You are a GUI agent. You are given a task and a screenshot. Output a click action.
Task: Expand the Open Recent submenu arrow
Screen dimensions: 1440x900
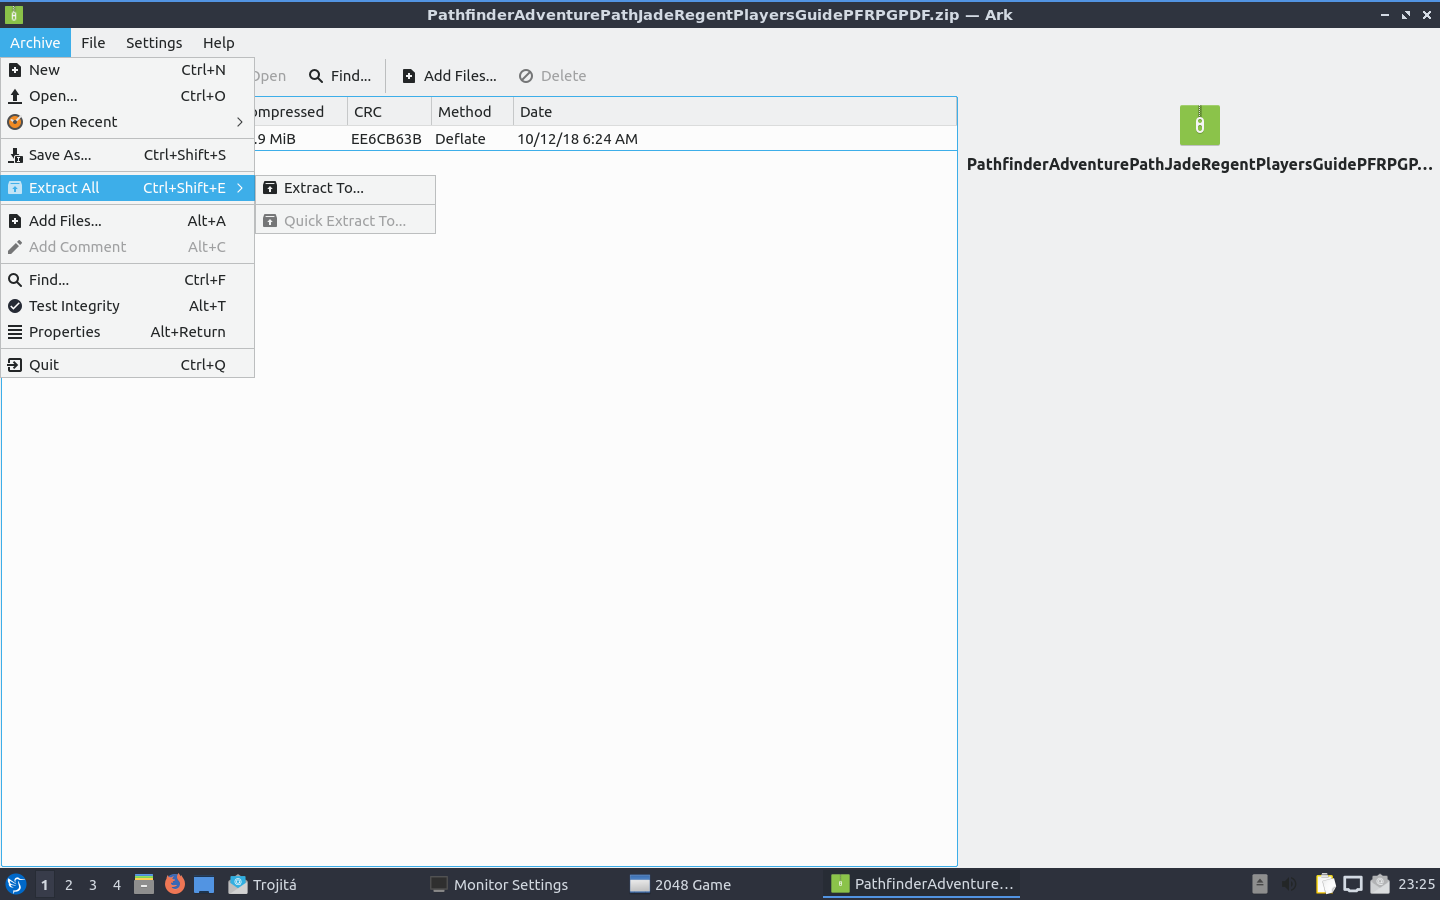point(240,122)
